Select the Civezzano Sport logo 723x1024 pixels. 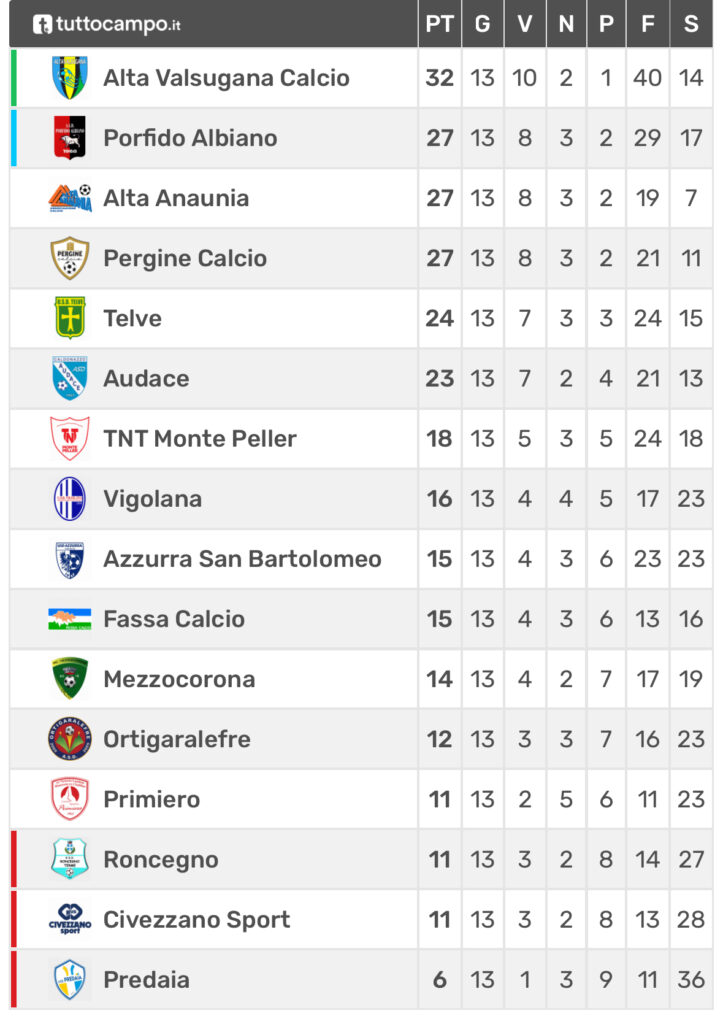coord(70,919)
